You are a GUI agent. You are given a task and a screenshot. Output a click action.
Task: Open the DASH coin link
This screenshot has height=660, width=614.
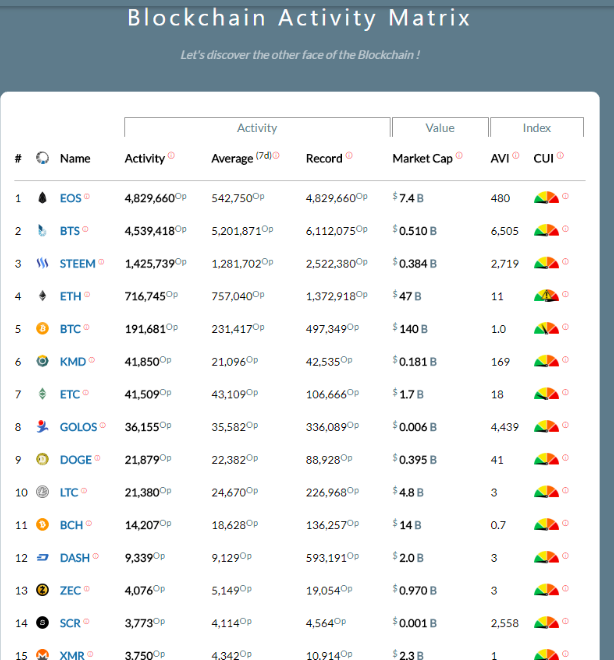[75, 558]
